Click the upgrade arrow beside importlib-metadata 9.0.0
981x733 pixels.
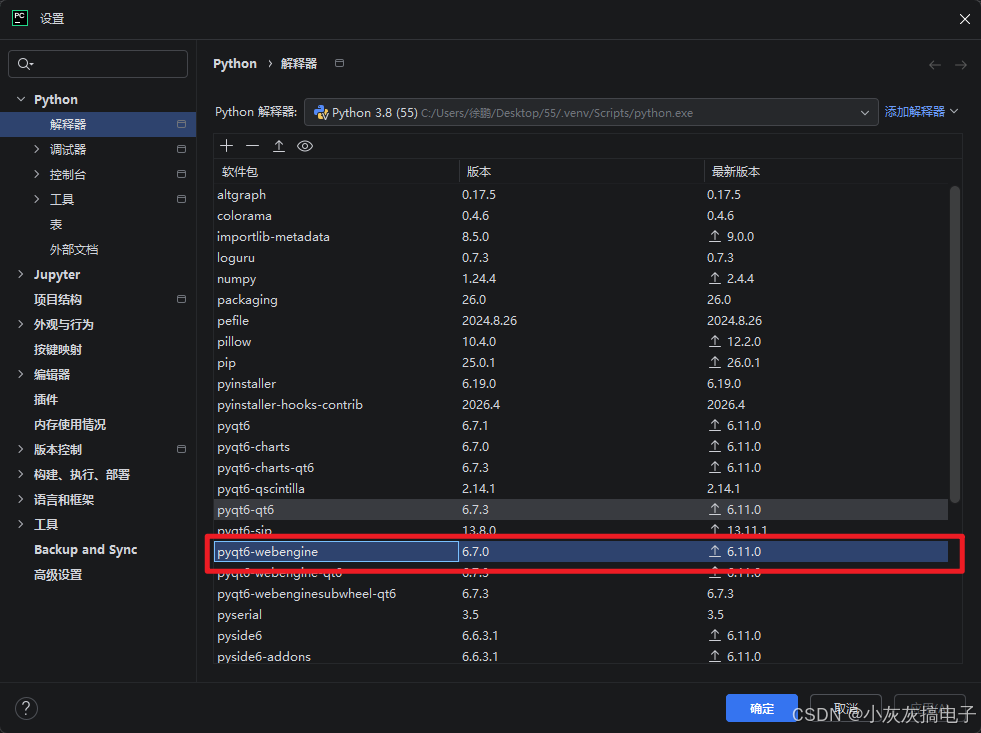pyautogui.click(x=714, y=236)
